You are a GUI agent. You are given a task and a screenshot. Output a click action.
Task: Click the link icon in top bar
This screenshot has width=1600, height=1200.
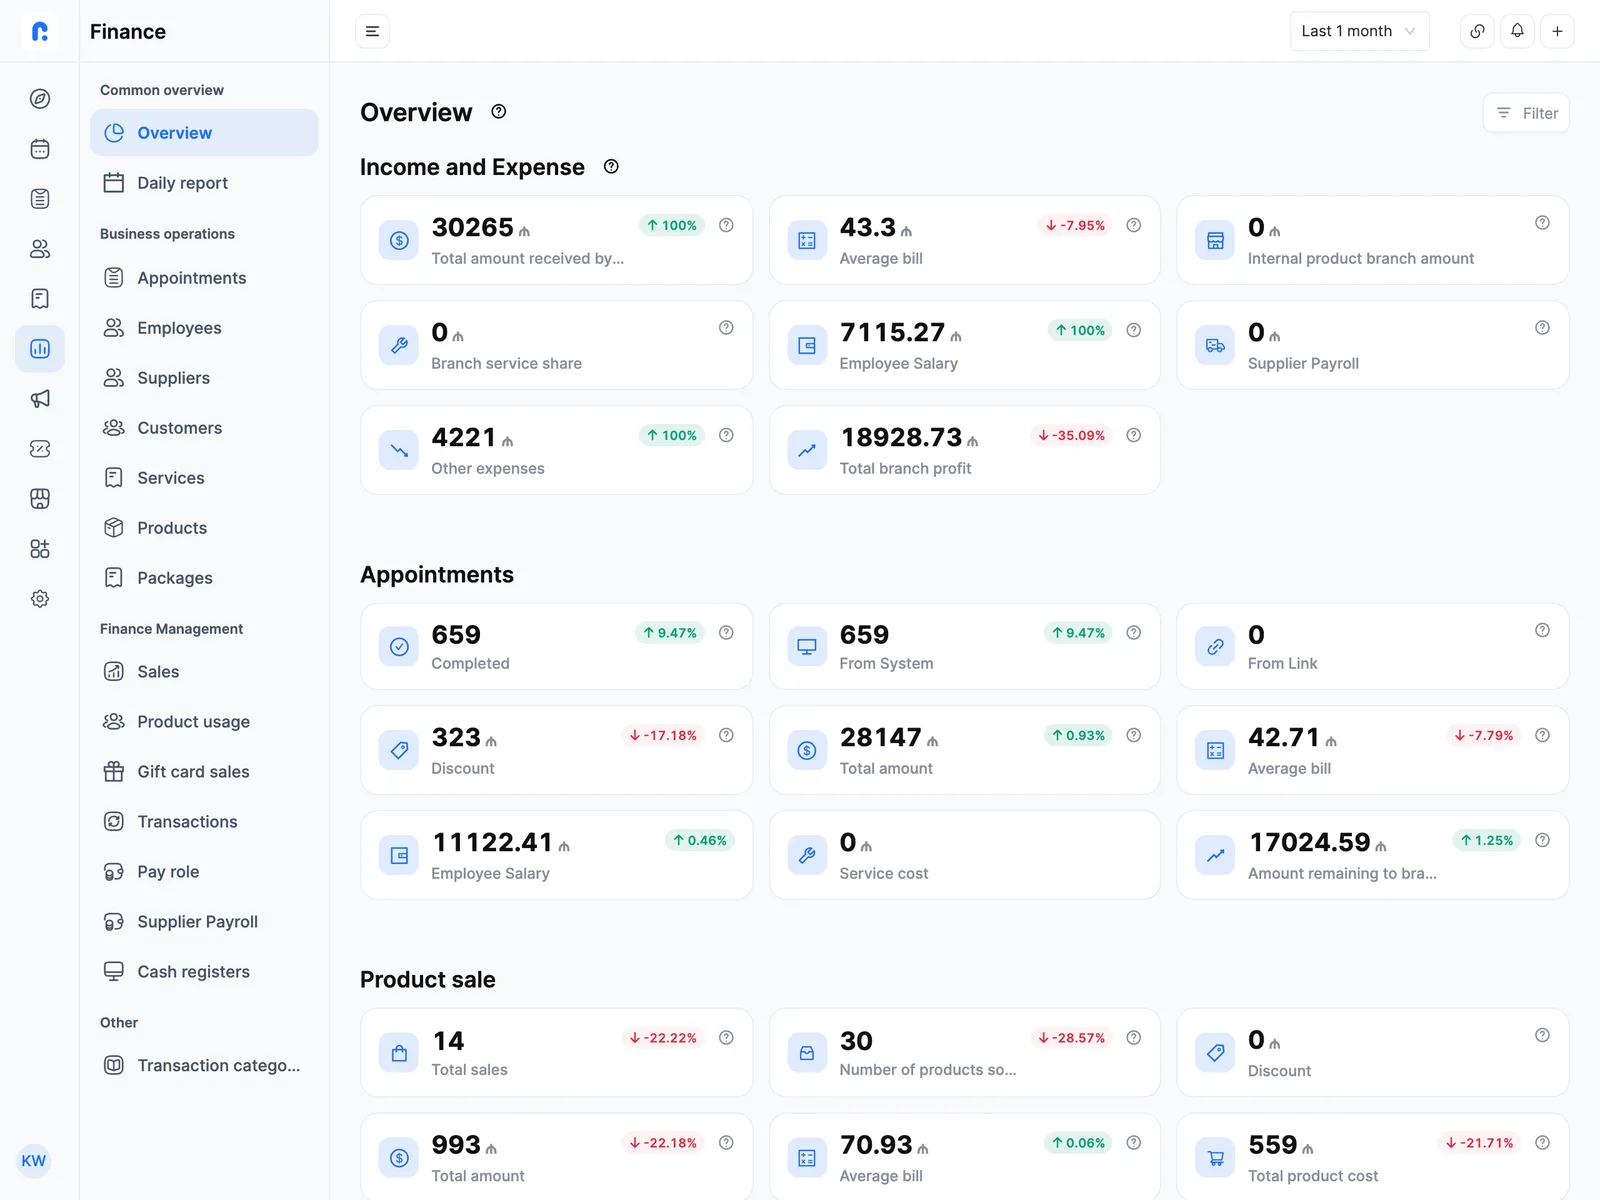point(1477,31)
